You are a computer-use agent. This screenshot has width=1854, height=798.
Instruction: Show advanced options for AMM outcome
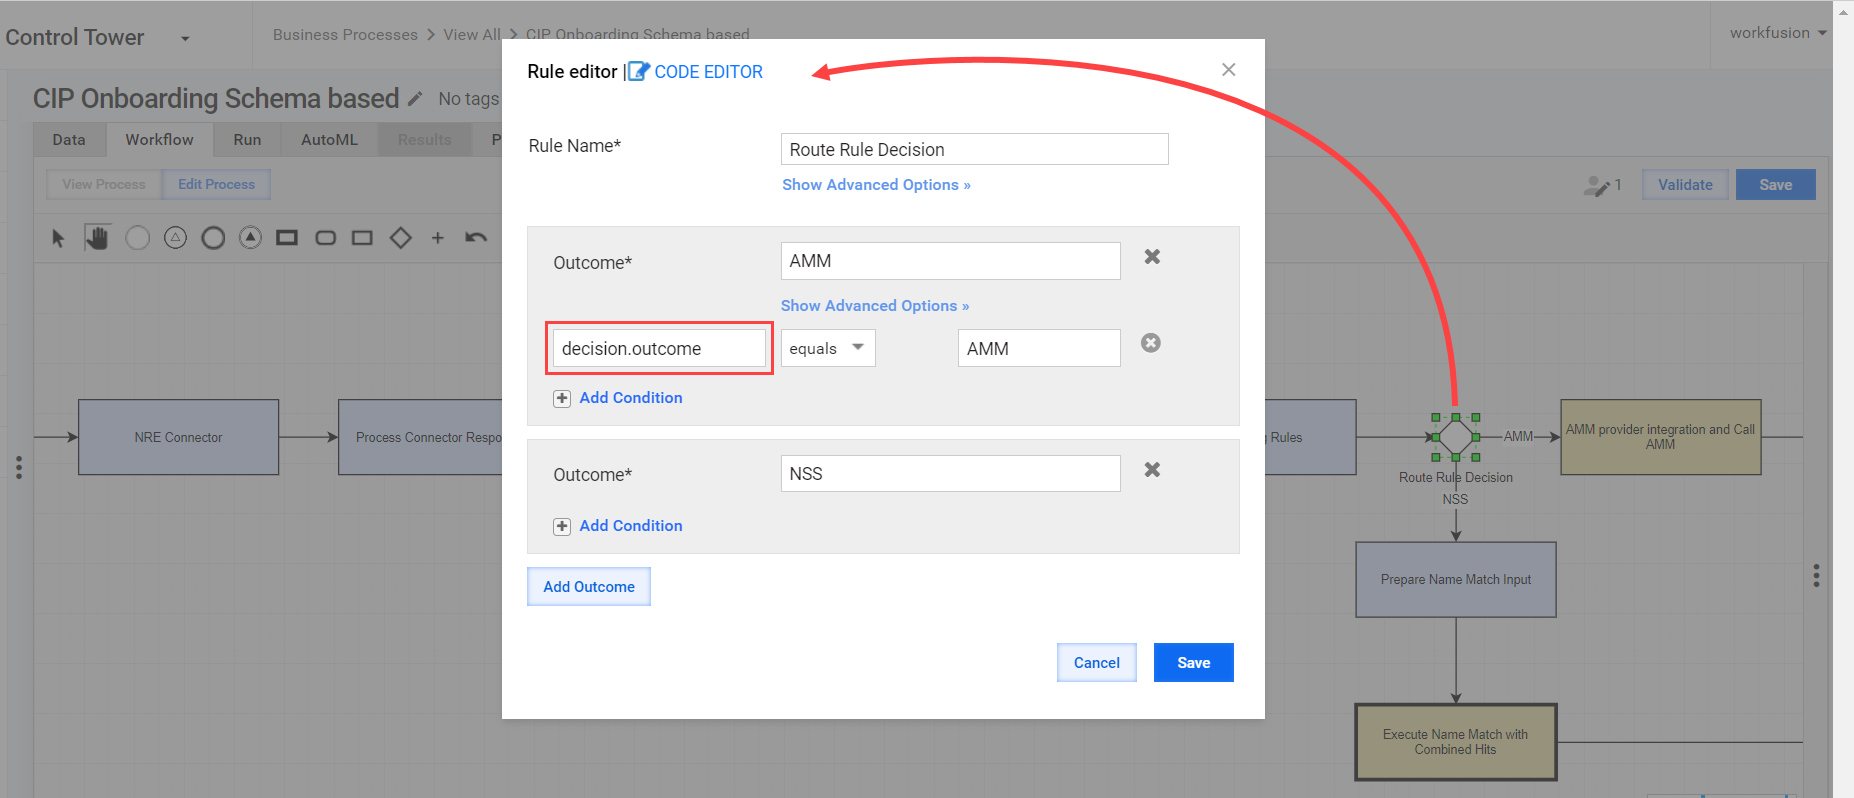(875, 306)
